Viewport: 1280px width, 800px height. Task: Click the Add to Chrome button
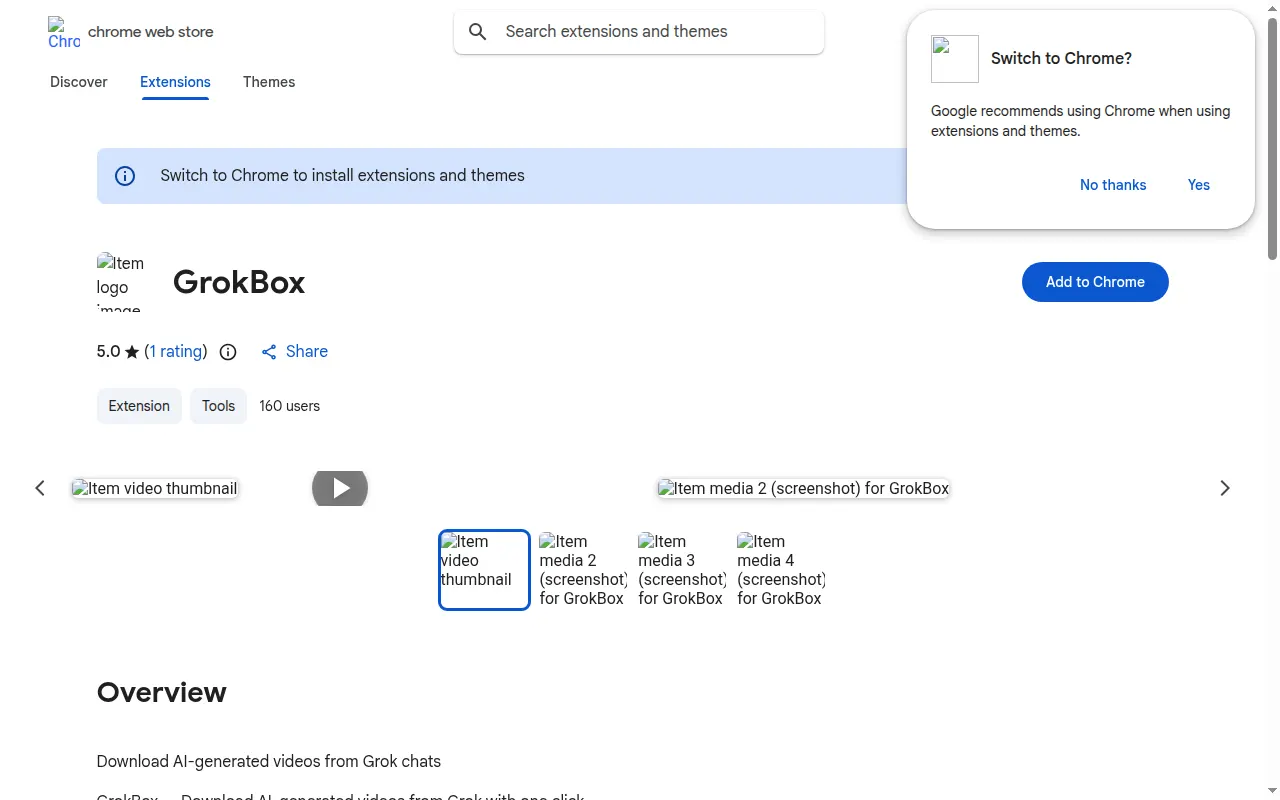tap(1095, 282)
